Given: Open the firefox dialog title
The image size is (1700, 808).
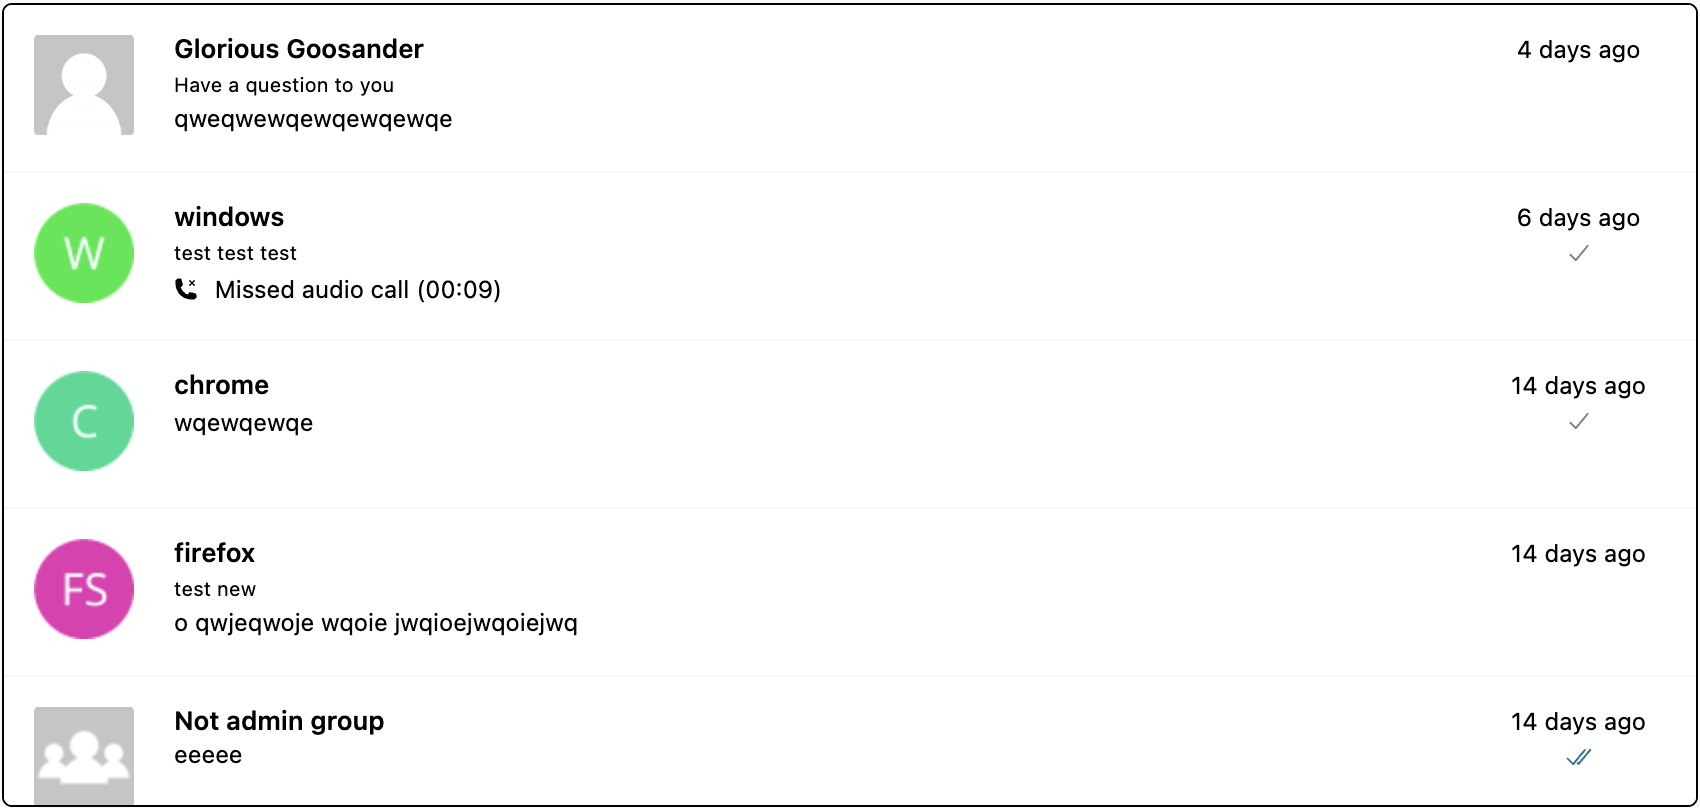Looking at the screenshot, I should pyautogui.click(x=214, y=553).
